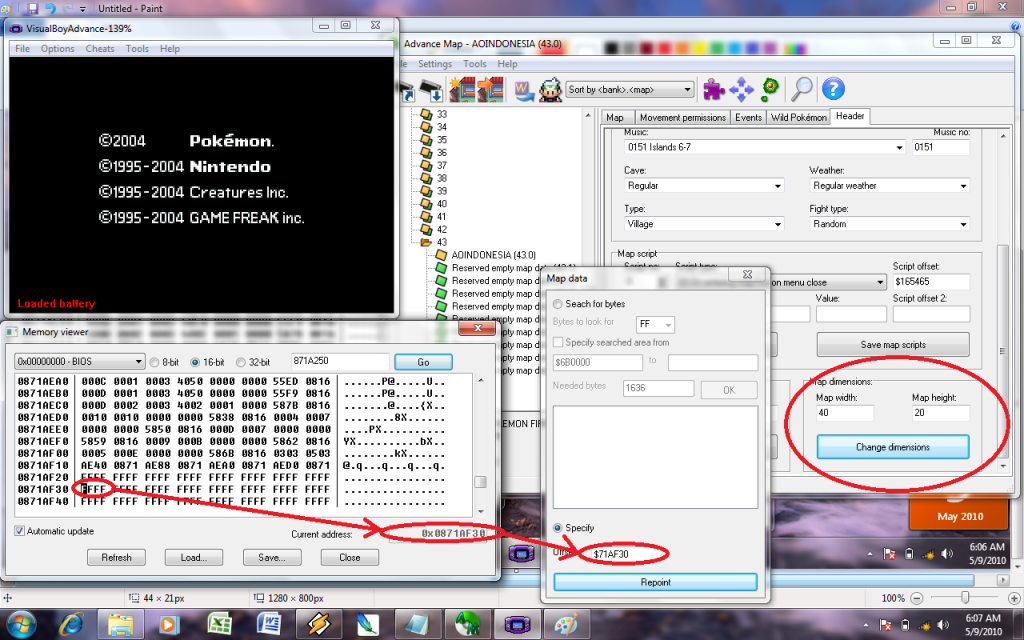
Task: Launch Internet Explorer from the taskbar
Action: [71, 625]
